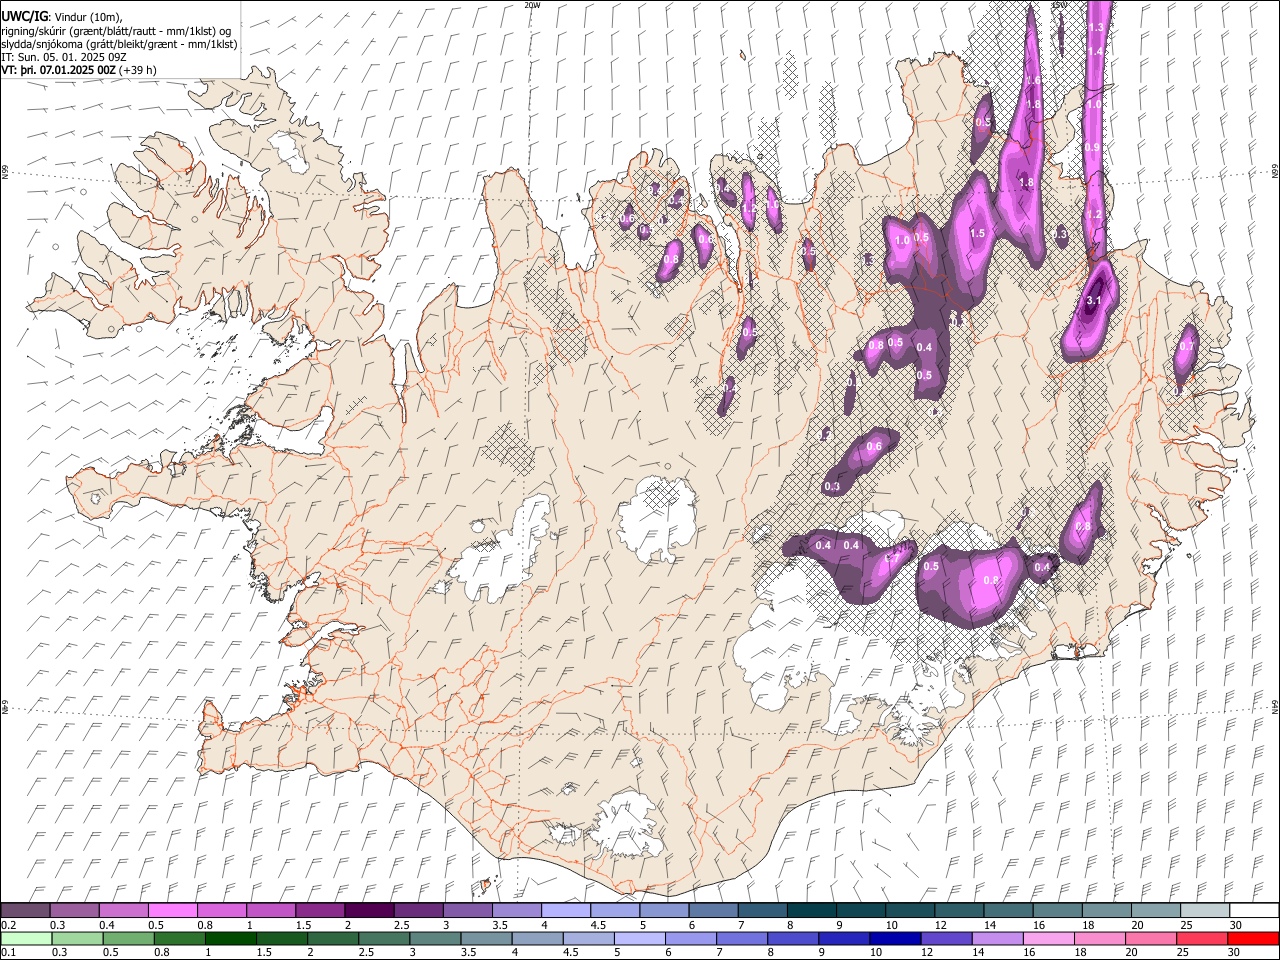Click the valid time line 'VT: þri. 07.01.2025 00Z'
The height and width of the screenshot is (960, 1280).
[x=58, y=71]
